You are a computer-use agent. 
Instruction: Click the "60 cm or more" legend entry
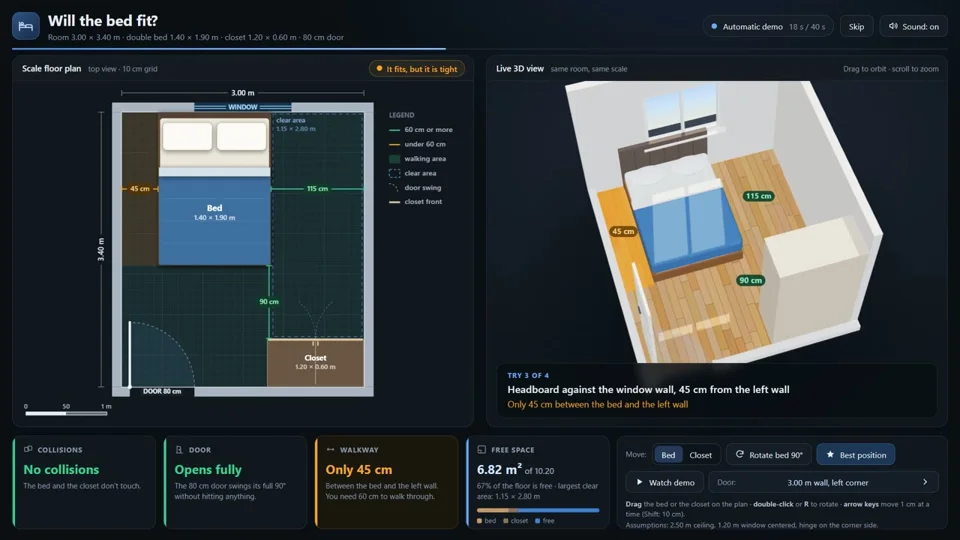(x=421, y=130)
